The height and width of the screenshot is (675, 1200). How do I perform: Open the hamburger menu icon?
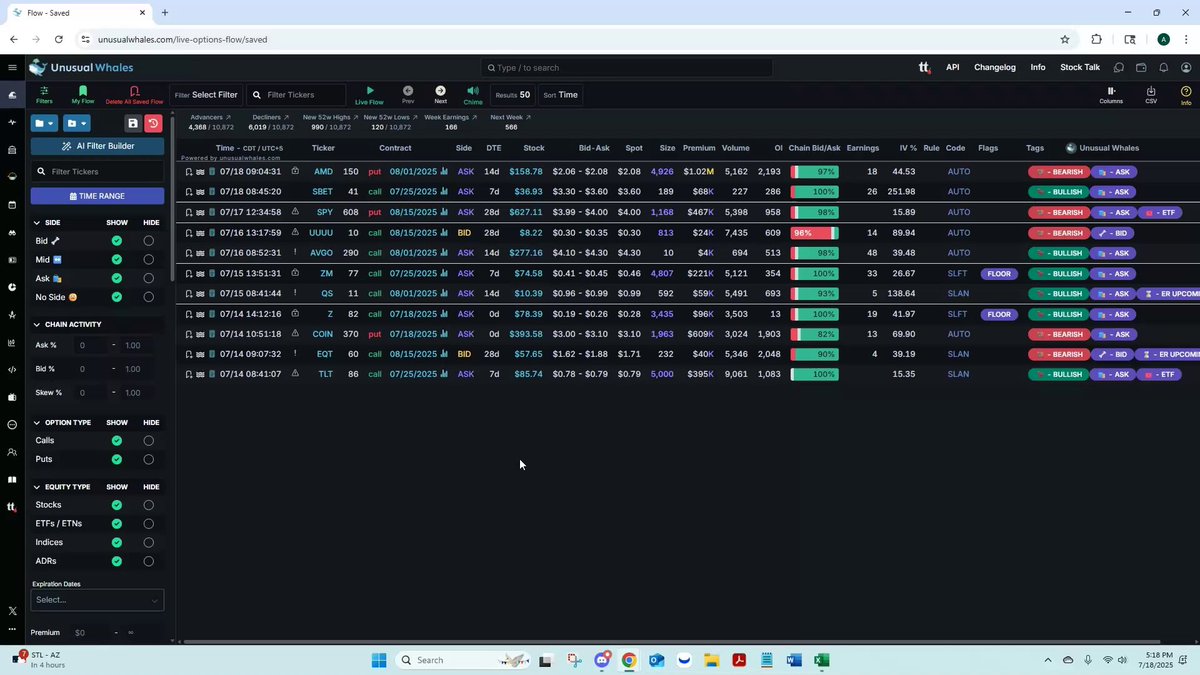point(12,67)
